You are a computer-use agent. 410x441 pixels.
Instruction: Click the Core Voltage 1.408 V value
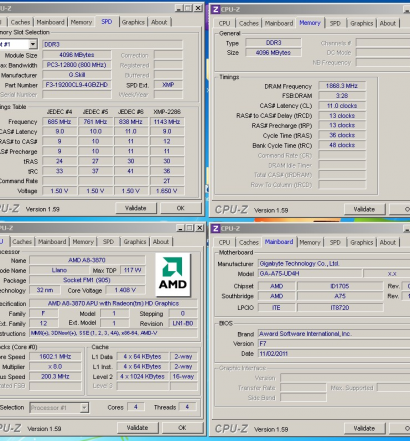coord(125,290)
